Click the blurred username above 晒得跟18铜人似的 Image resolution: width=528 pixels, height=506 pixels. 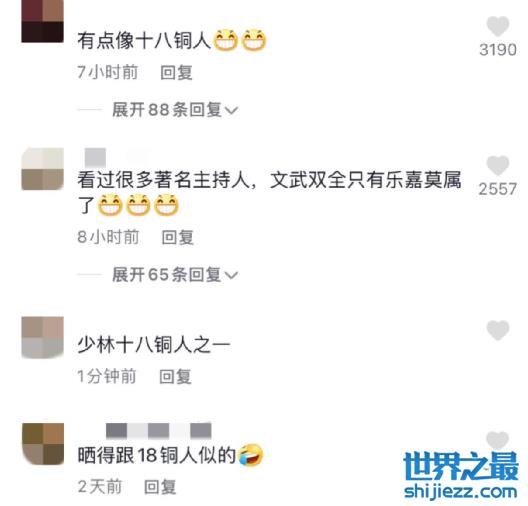[x=159, y=431]
